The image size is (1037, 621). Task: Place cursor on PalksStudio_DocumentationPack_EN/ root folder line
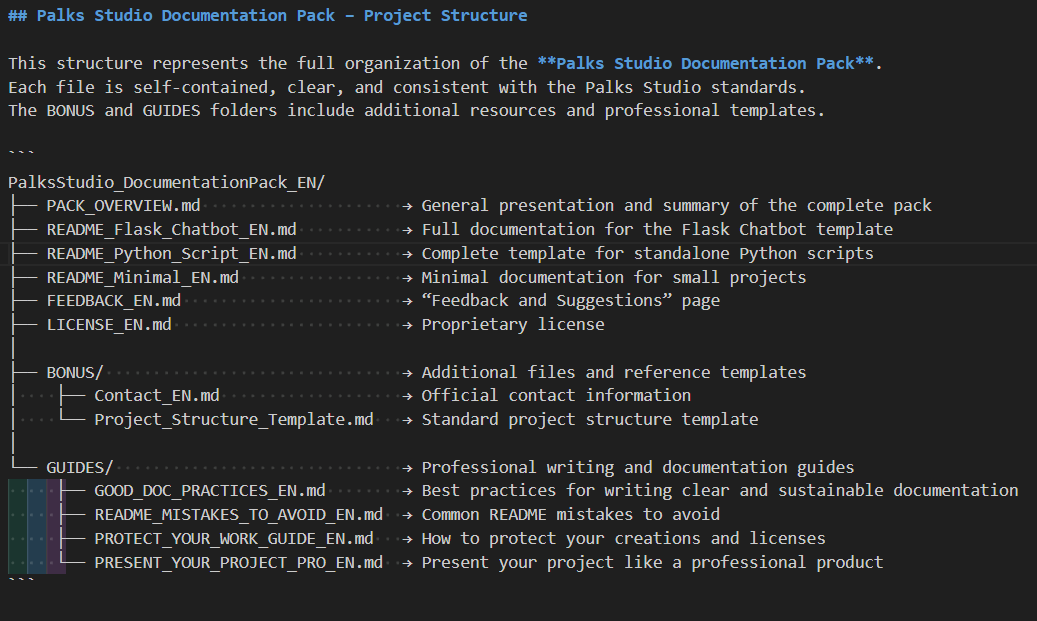coord(166,182)
